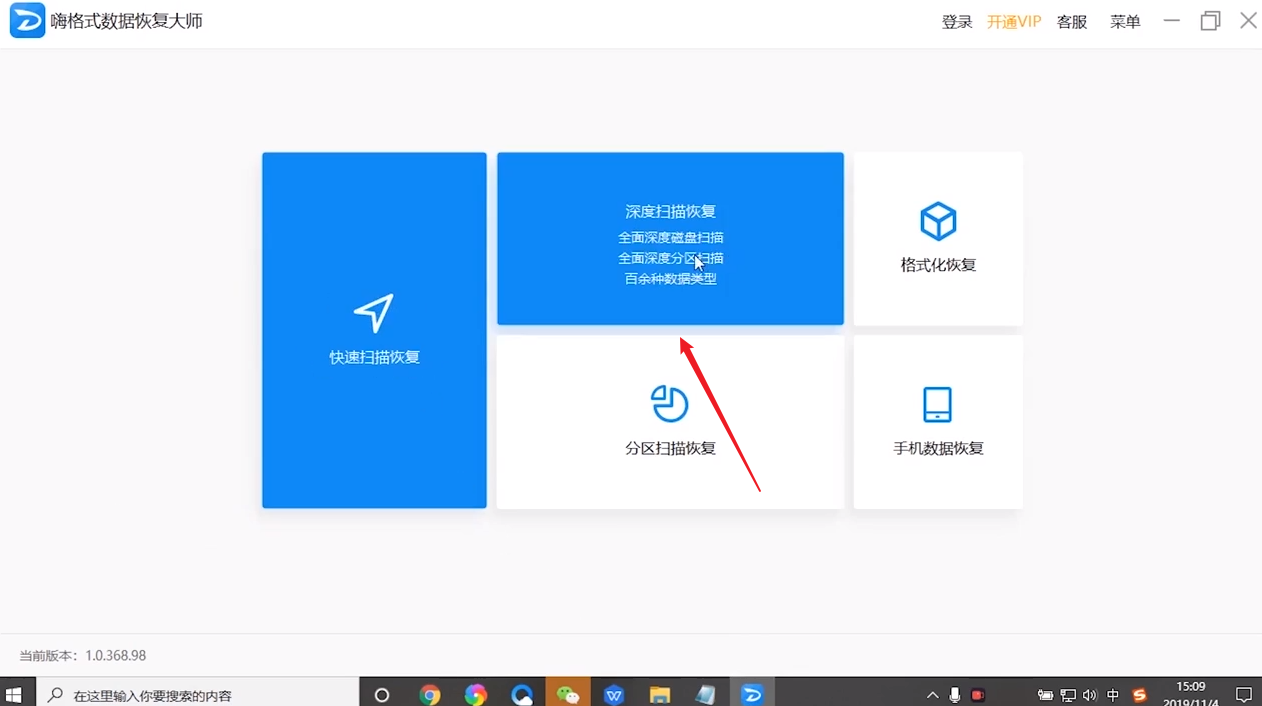Open WPS Office from the taskbar
Screen dimensions: 1262x706
(614, 695)
